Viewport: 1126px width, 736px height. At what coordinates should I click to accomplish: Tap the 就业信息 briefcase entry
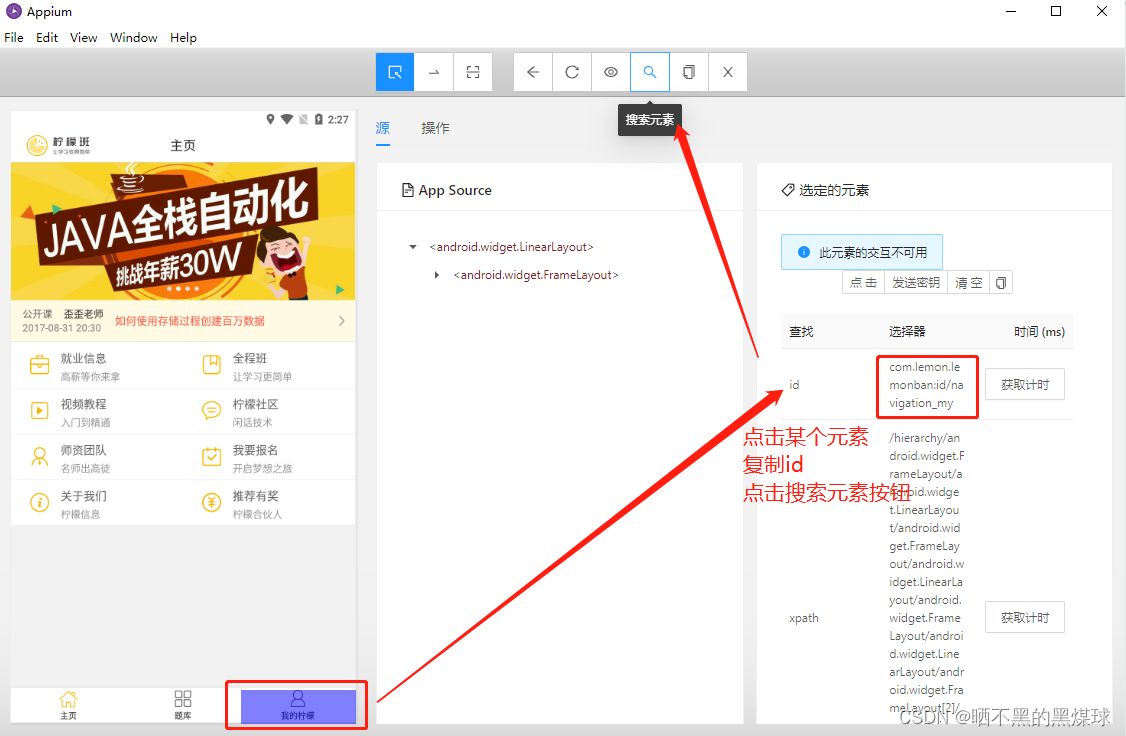tap(97, 366)
